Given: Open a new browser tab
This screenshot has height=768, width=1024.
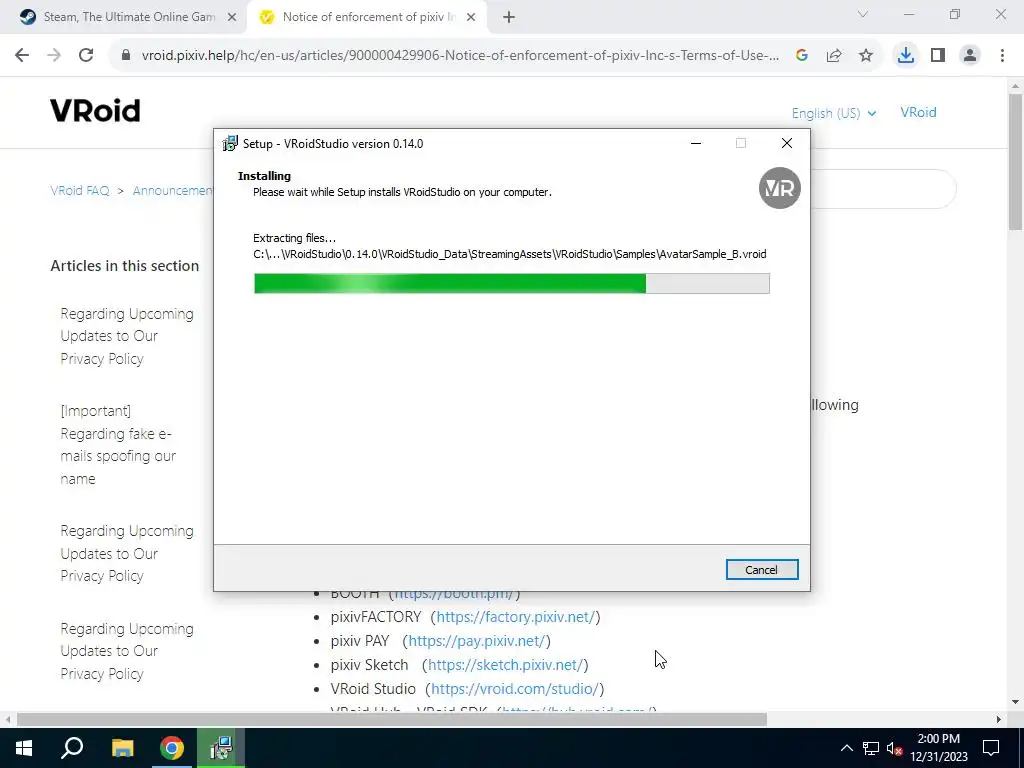Looking at the screenshot, I should click(x=509, y=18).
